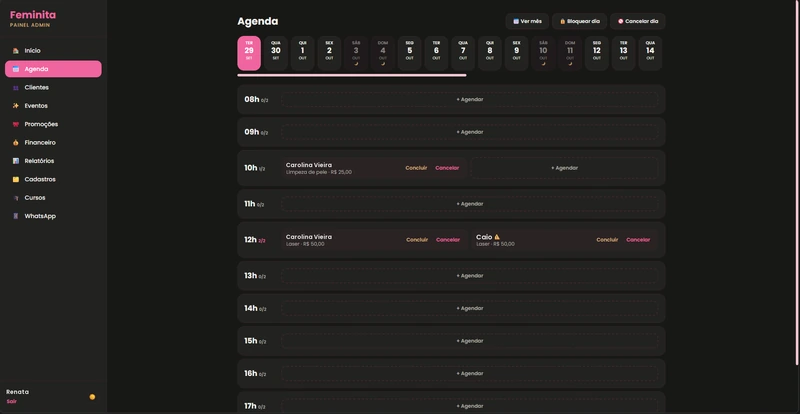Screen dimensions: 800x414
Task: Click Agendar in the 17h slot
Action: pos(469,406)
